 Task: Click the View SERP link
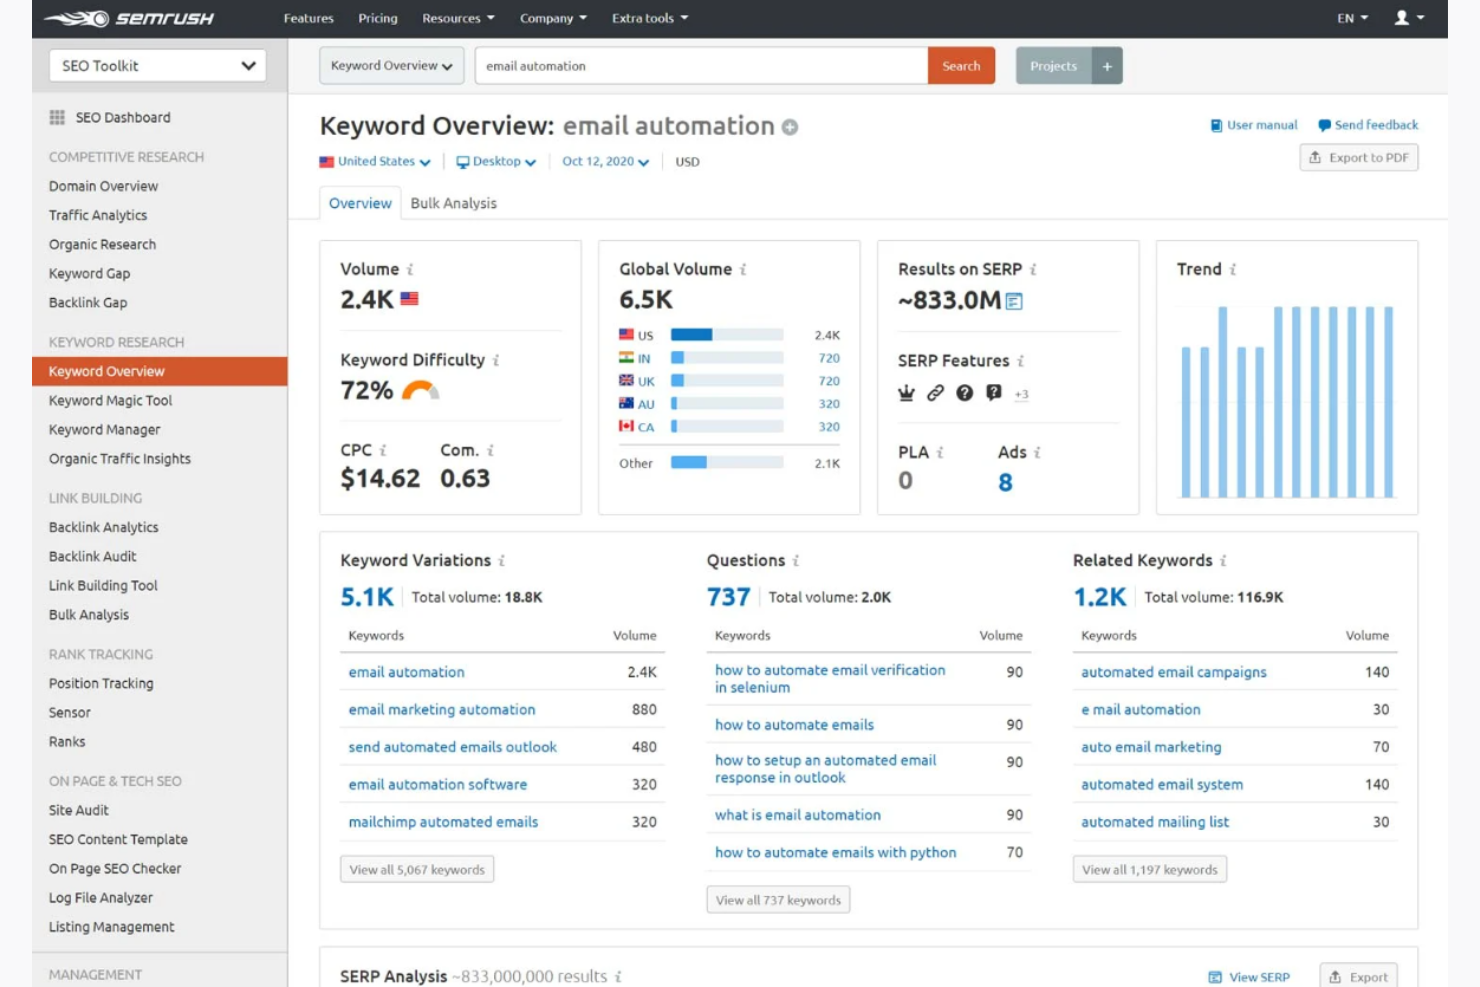click(x=1249, y=977)
